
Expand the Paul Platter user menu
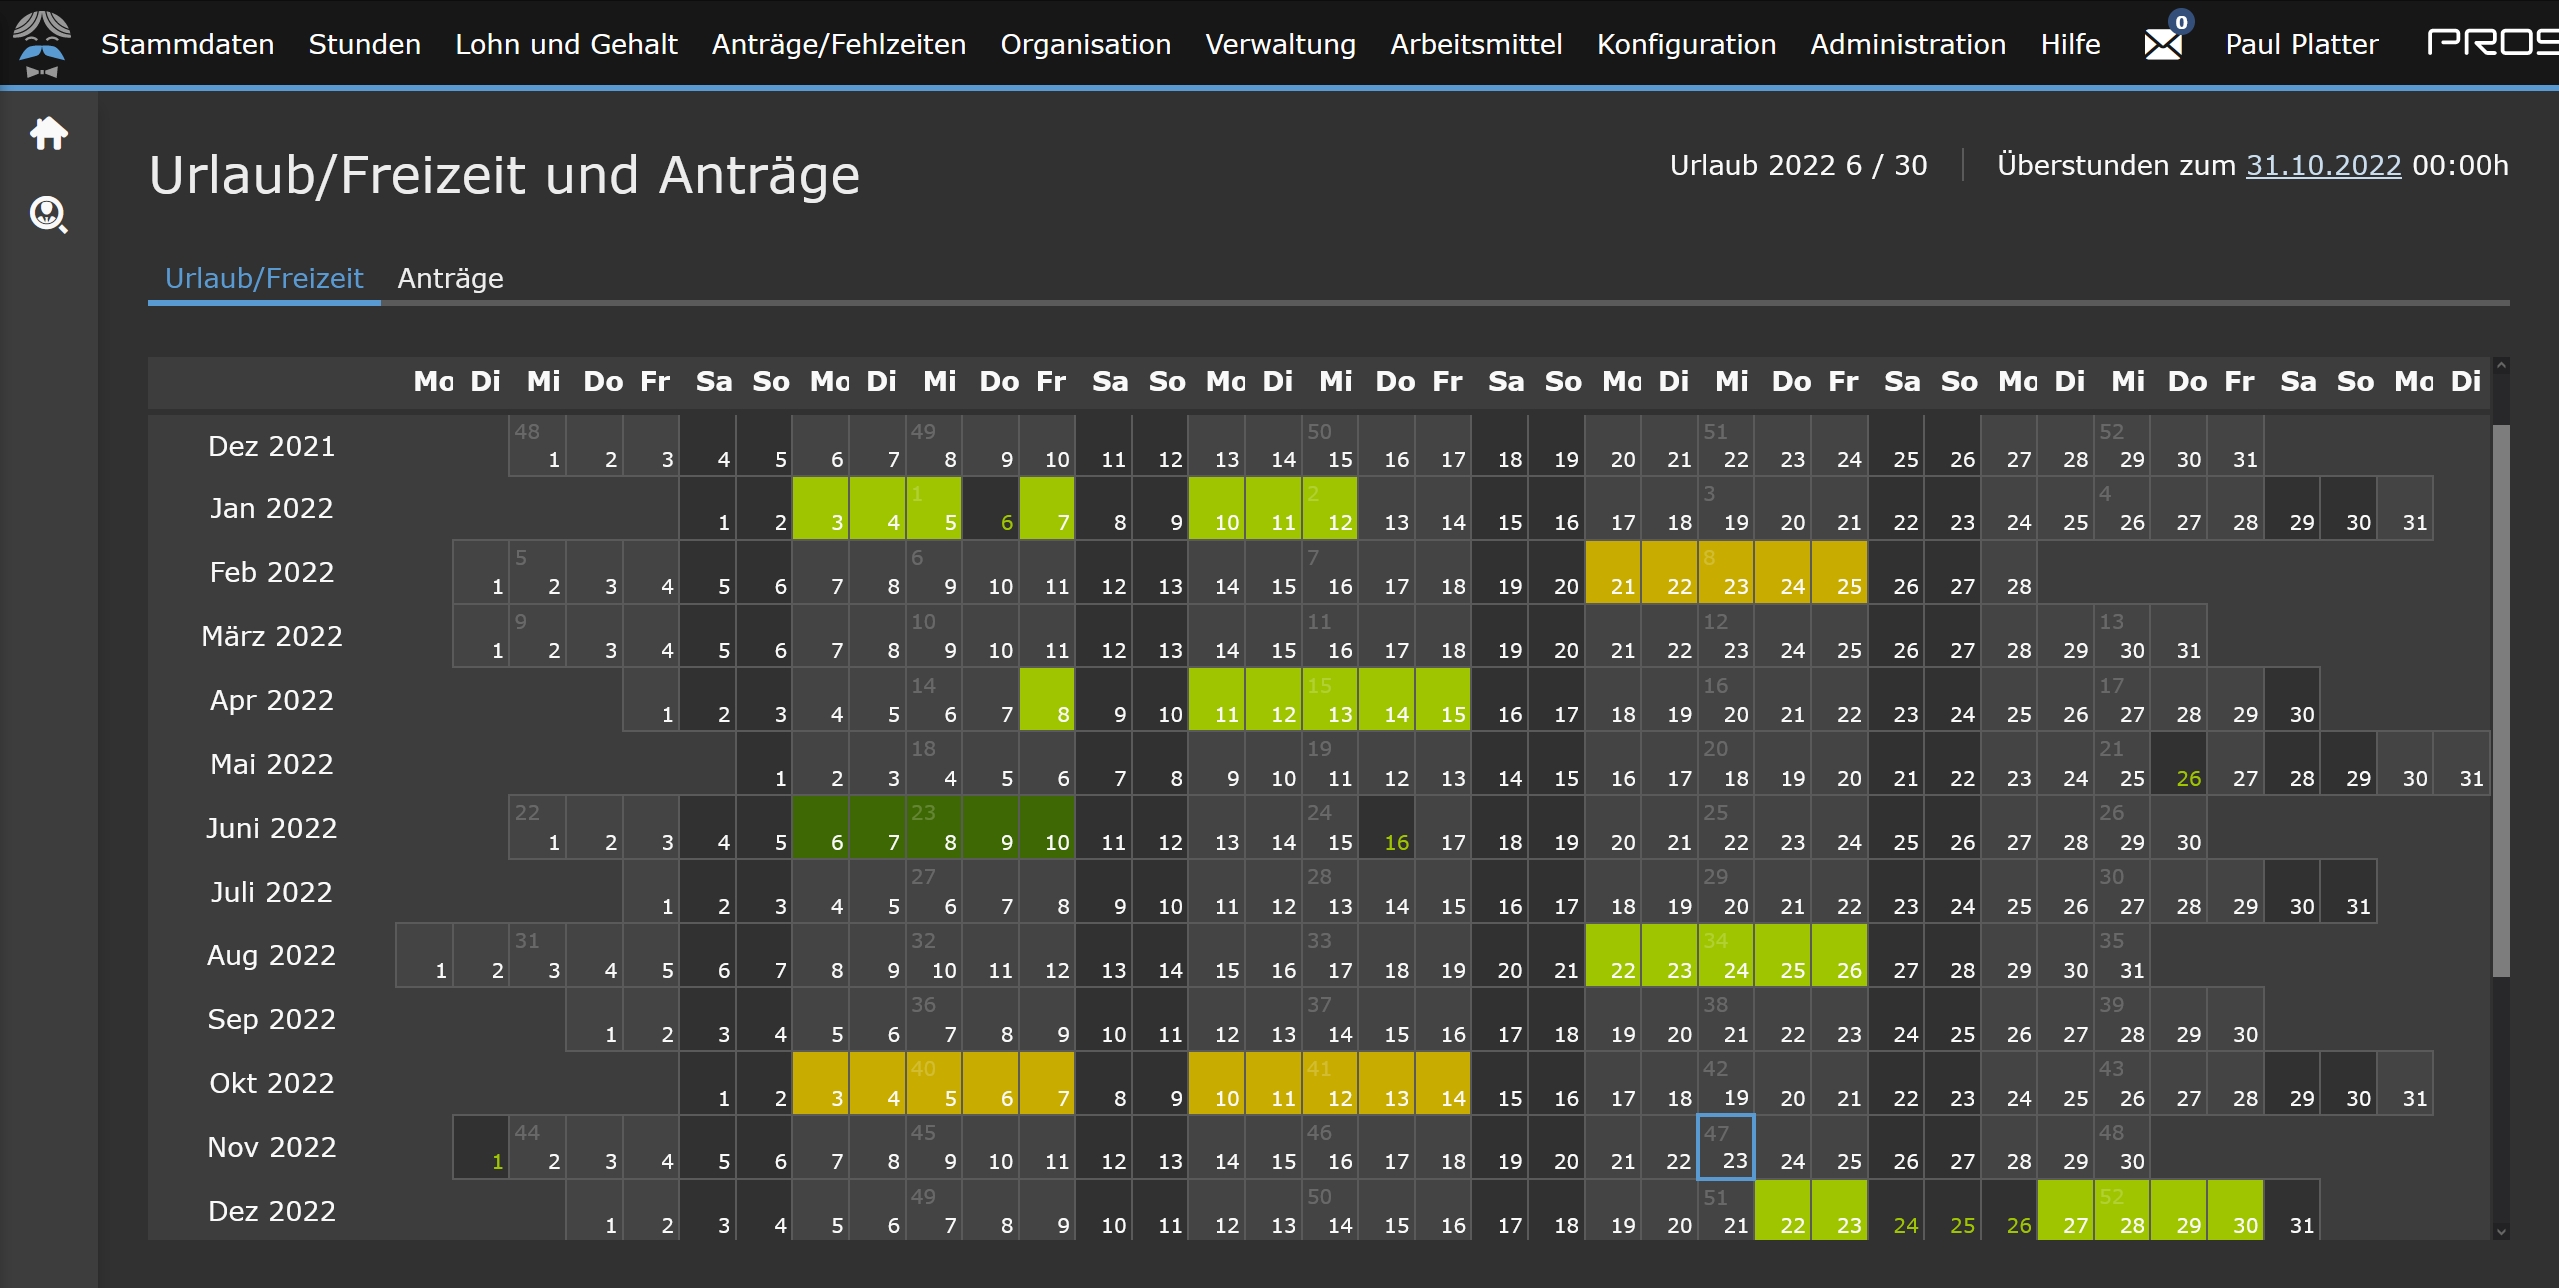(x=2301, y=44)
